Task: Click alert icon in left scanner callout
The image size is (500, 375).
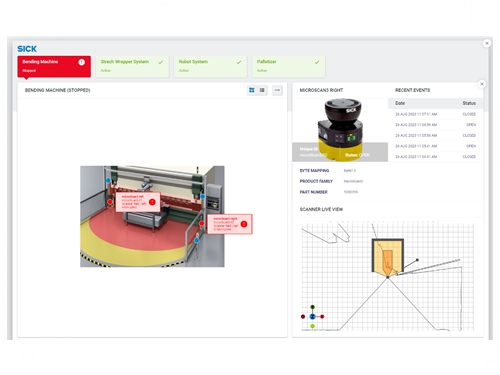Action: point(152,202)
